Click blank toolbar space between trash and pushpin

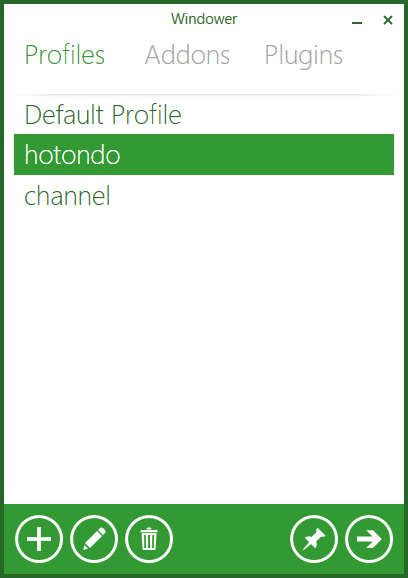coord(231,539)
